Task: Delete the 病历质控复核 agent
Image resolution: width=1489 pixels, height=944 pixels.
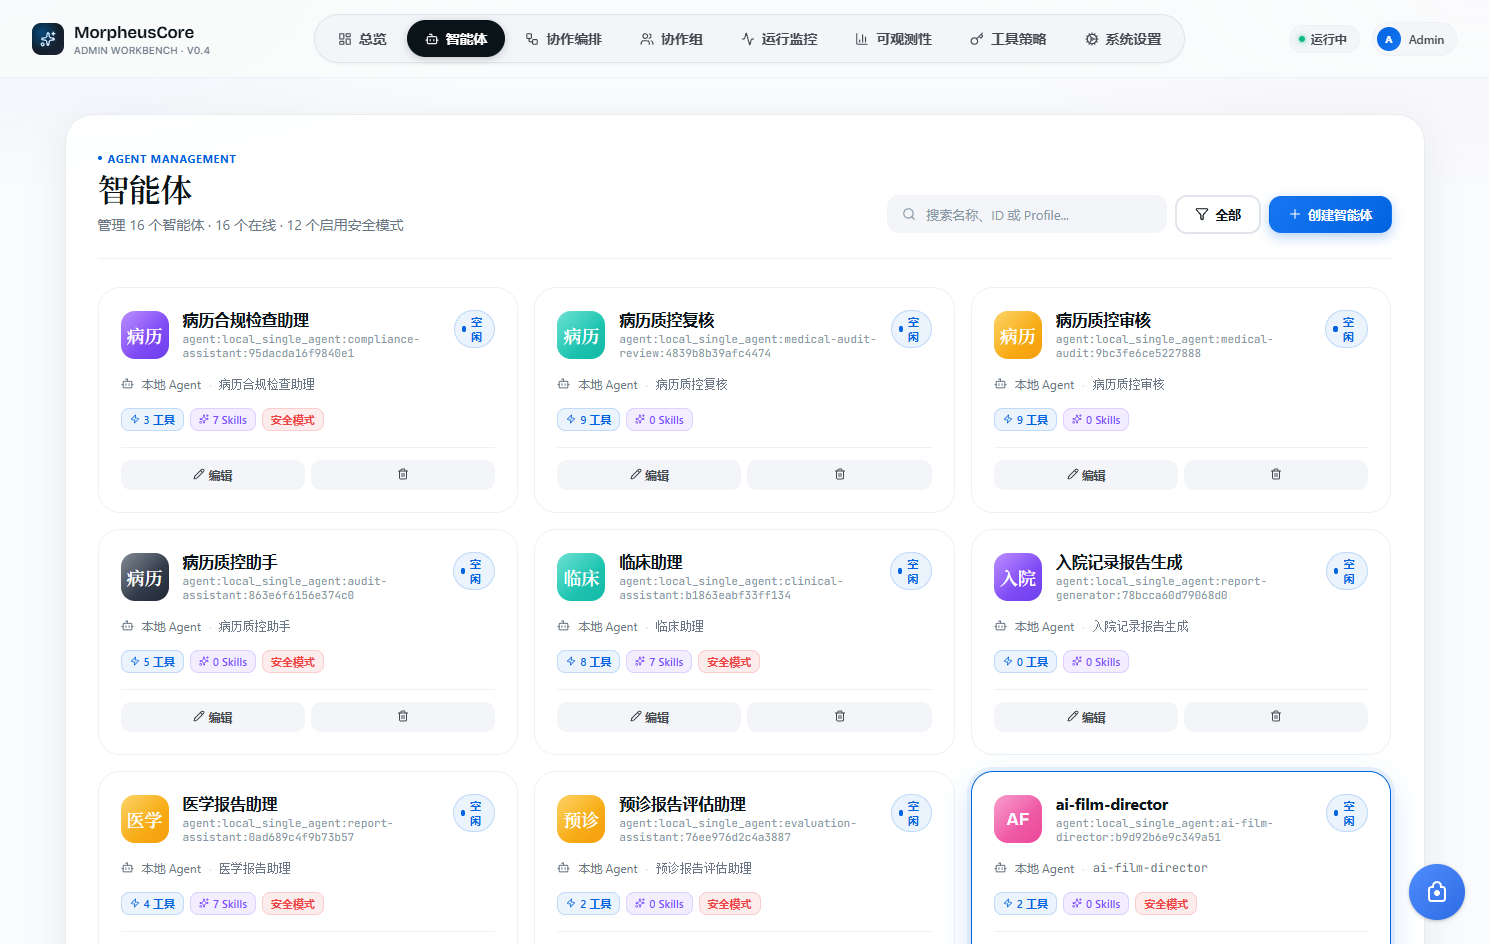Action: [840, 475]
